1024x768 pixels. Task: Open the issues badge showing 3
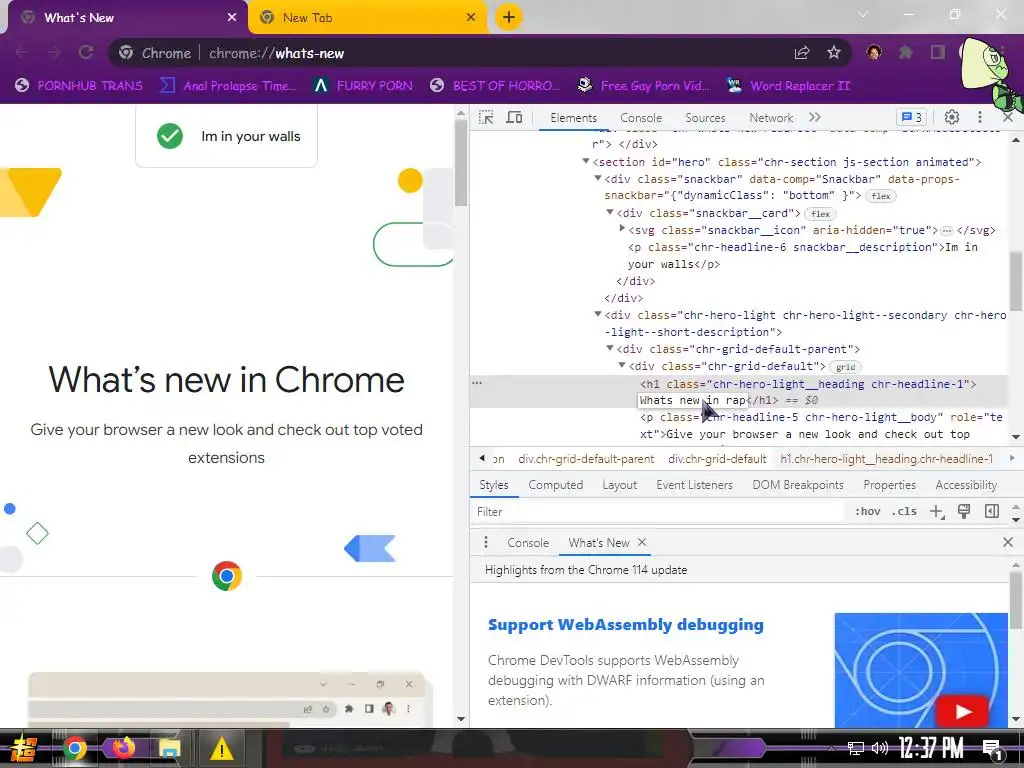pos(912,118)
